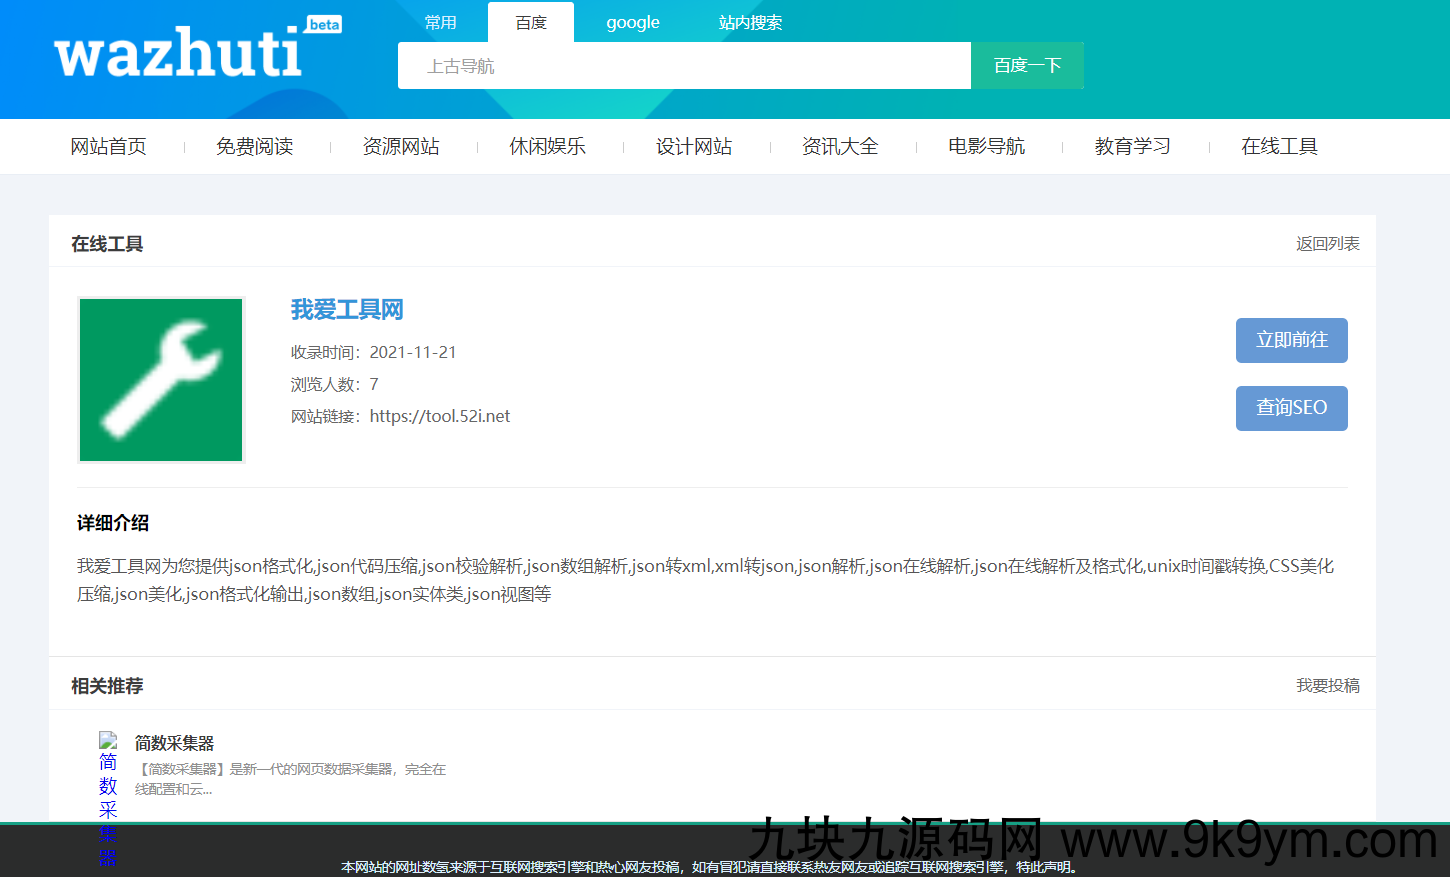Select the 站内搜索 search tab
Viewport: 1450px width, 877px height.
pos(750,22)
